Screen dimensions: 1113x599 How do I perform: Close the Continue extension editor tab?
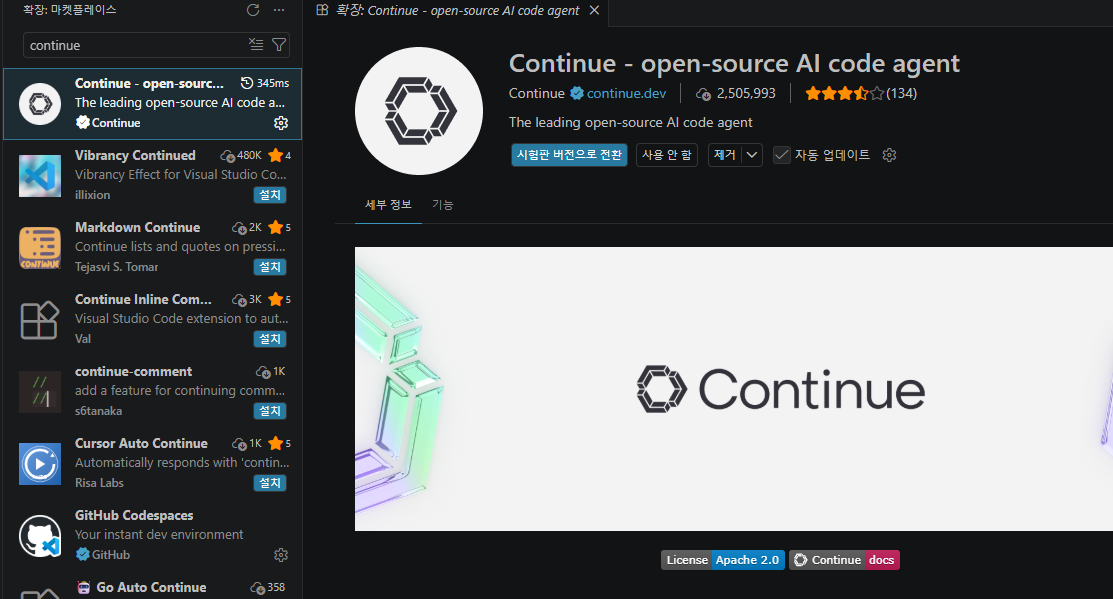pos(594,11)
